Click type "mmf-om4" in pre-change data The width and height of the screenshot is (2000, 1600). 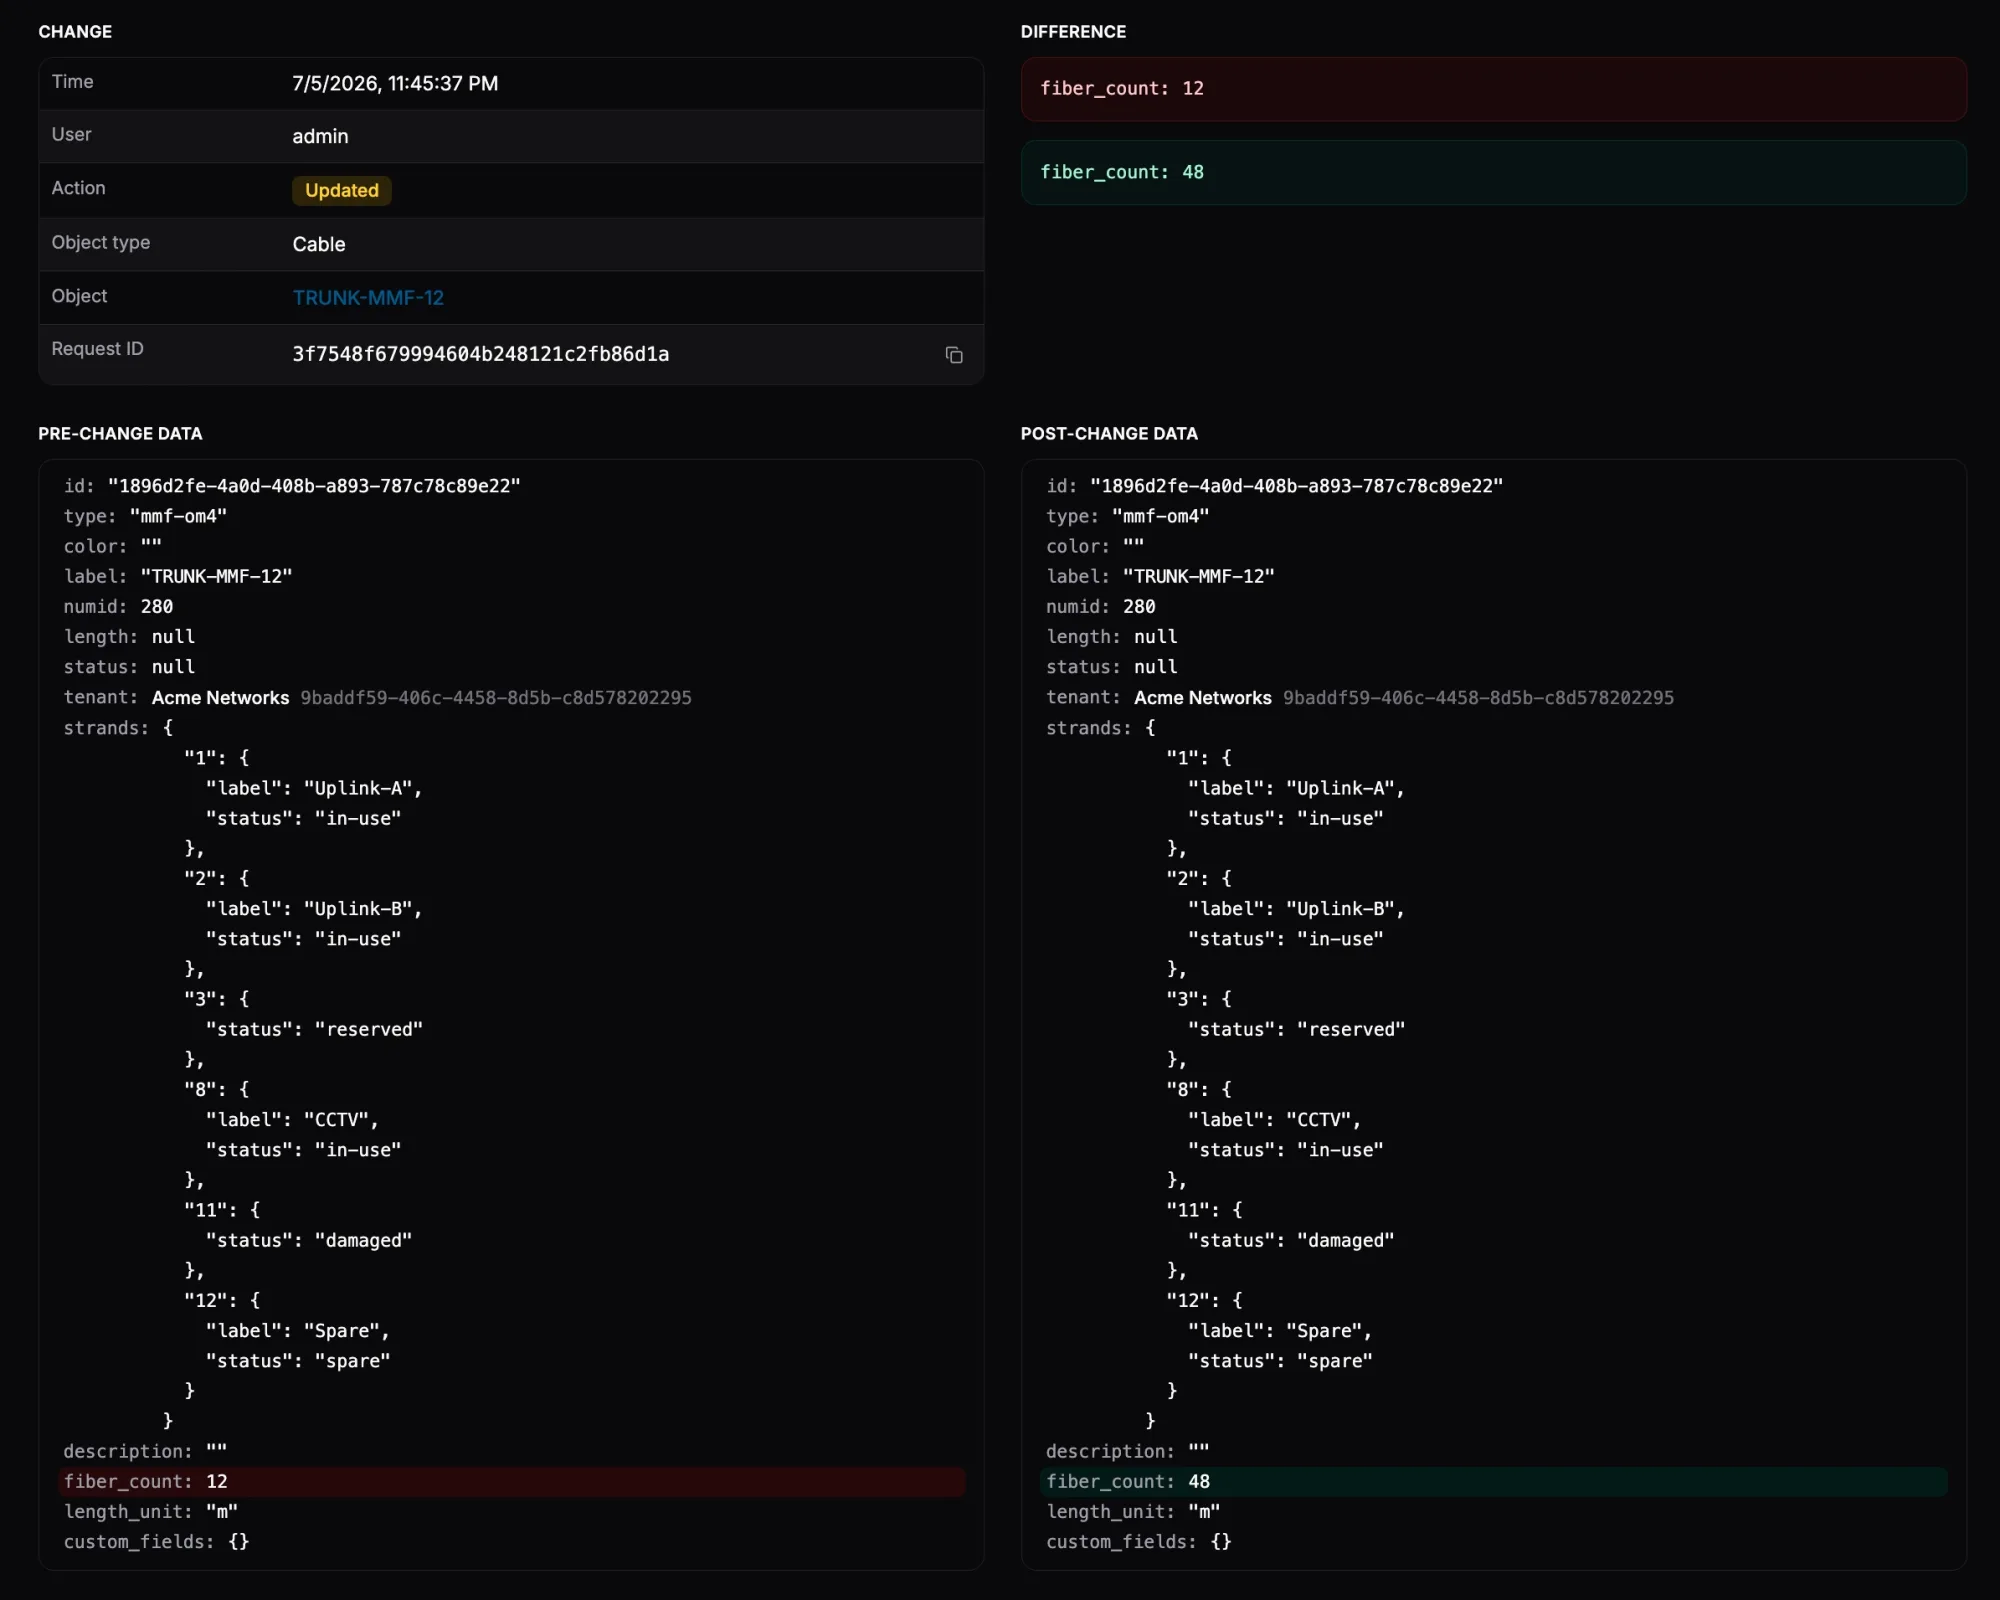point(146,516)
